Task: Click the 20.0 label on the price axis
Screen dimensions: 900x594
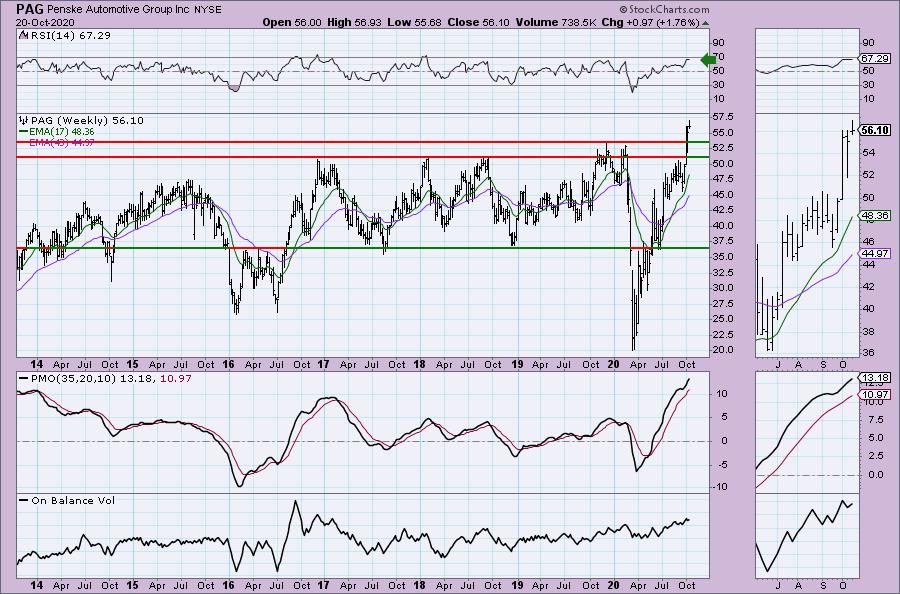Action: [x=723, y=350]
